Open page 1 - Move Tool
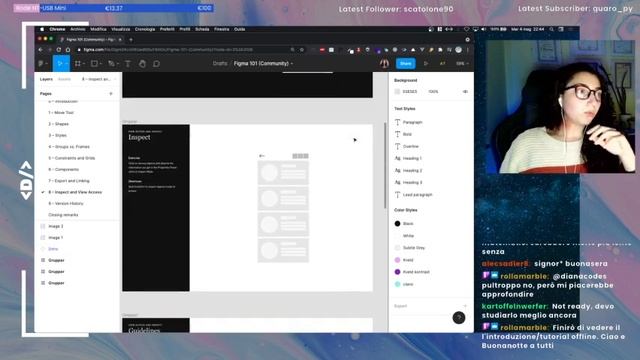The width and height of the screenshot is (640, 360). point(61,113)
